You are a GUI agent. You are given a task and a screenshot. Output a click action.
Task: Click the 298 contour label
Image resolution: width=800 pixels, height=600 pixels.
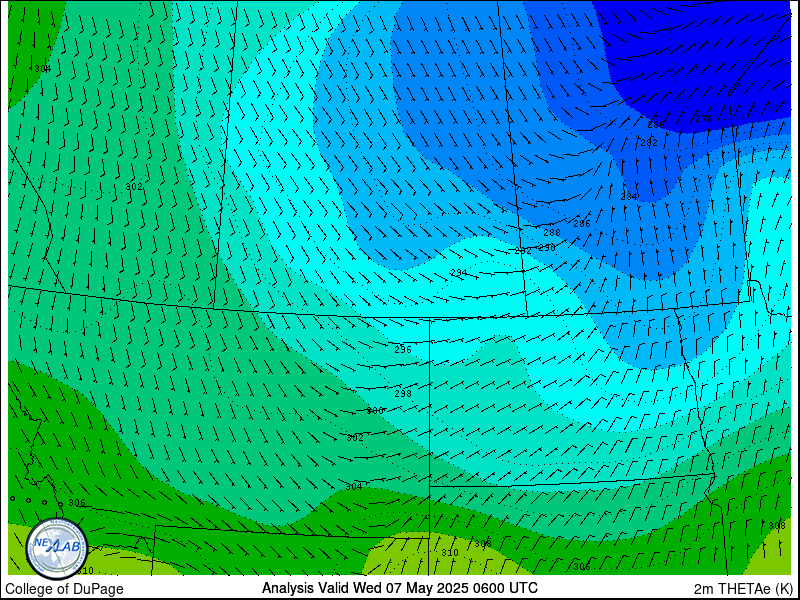click(403, 393)
